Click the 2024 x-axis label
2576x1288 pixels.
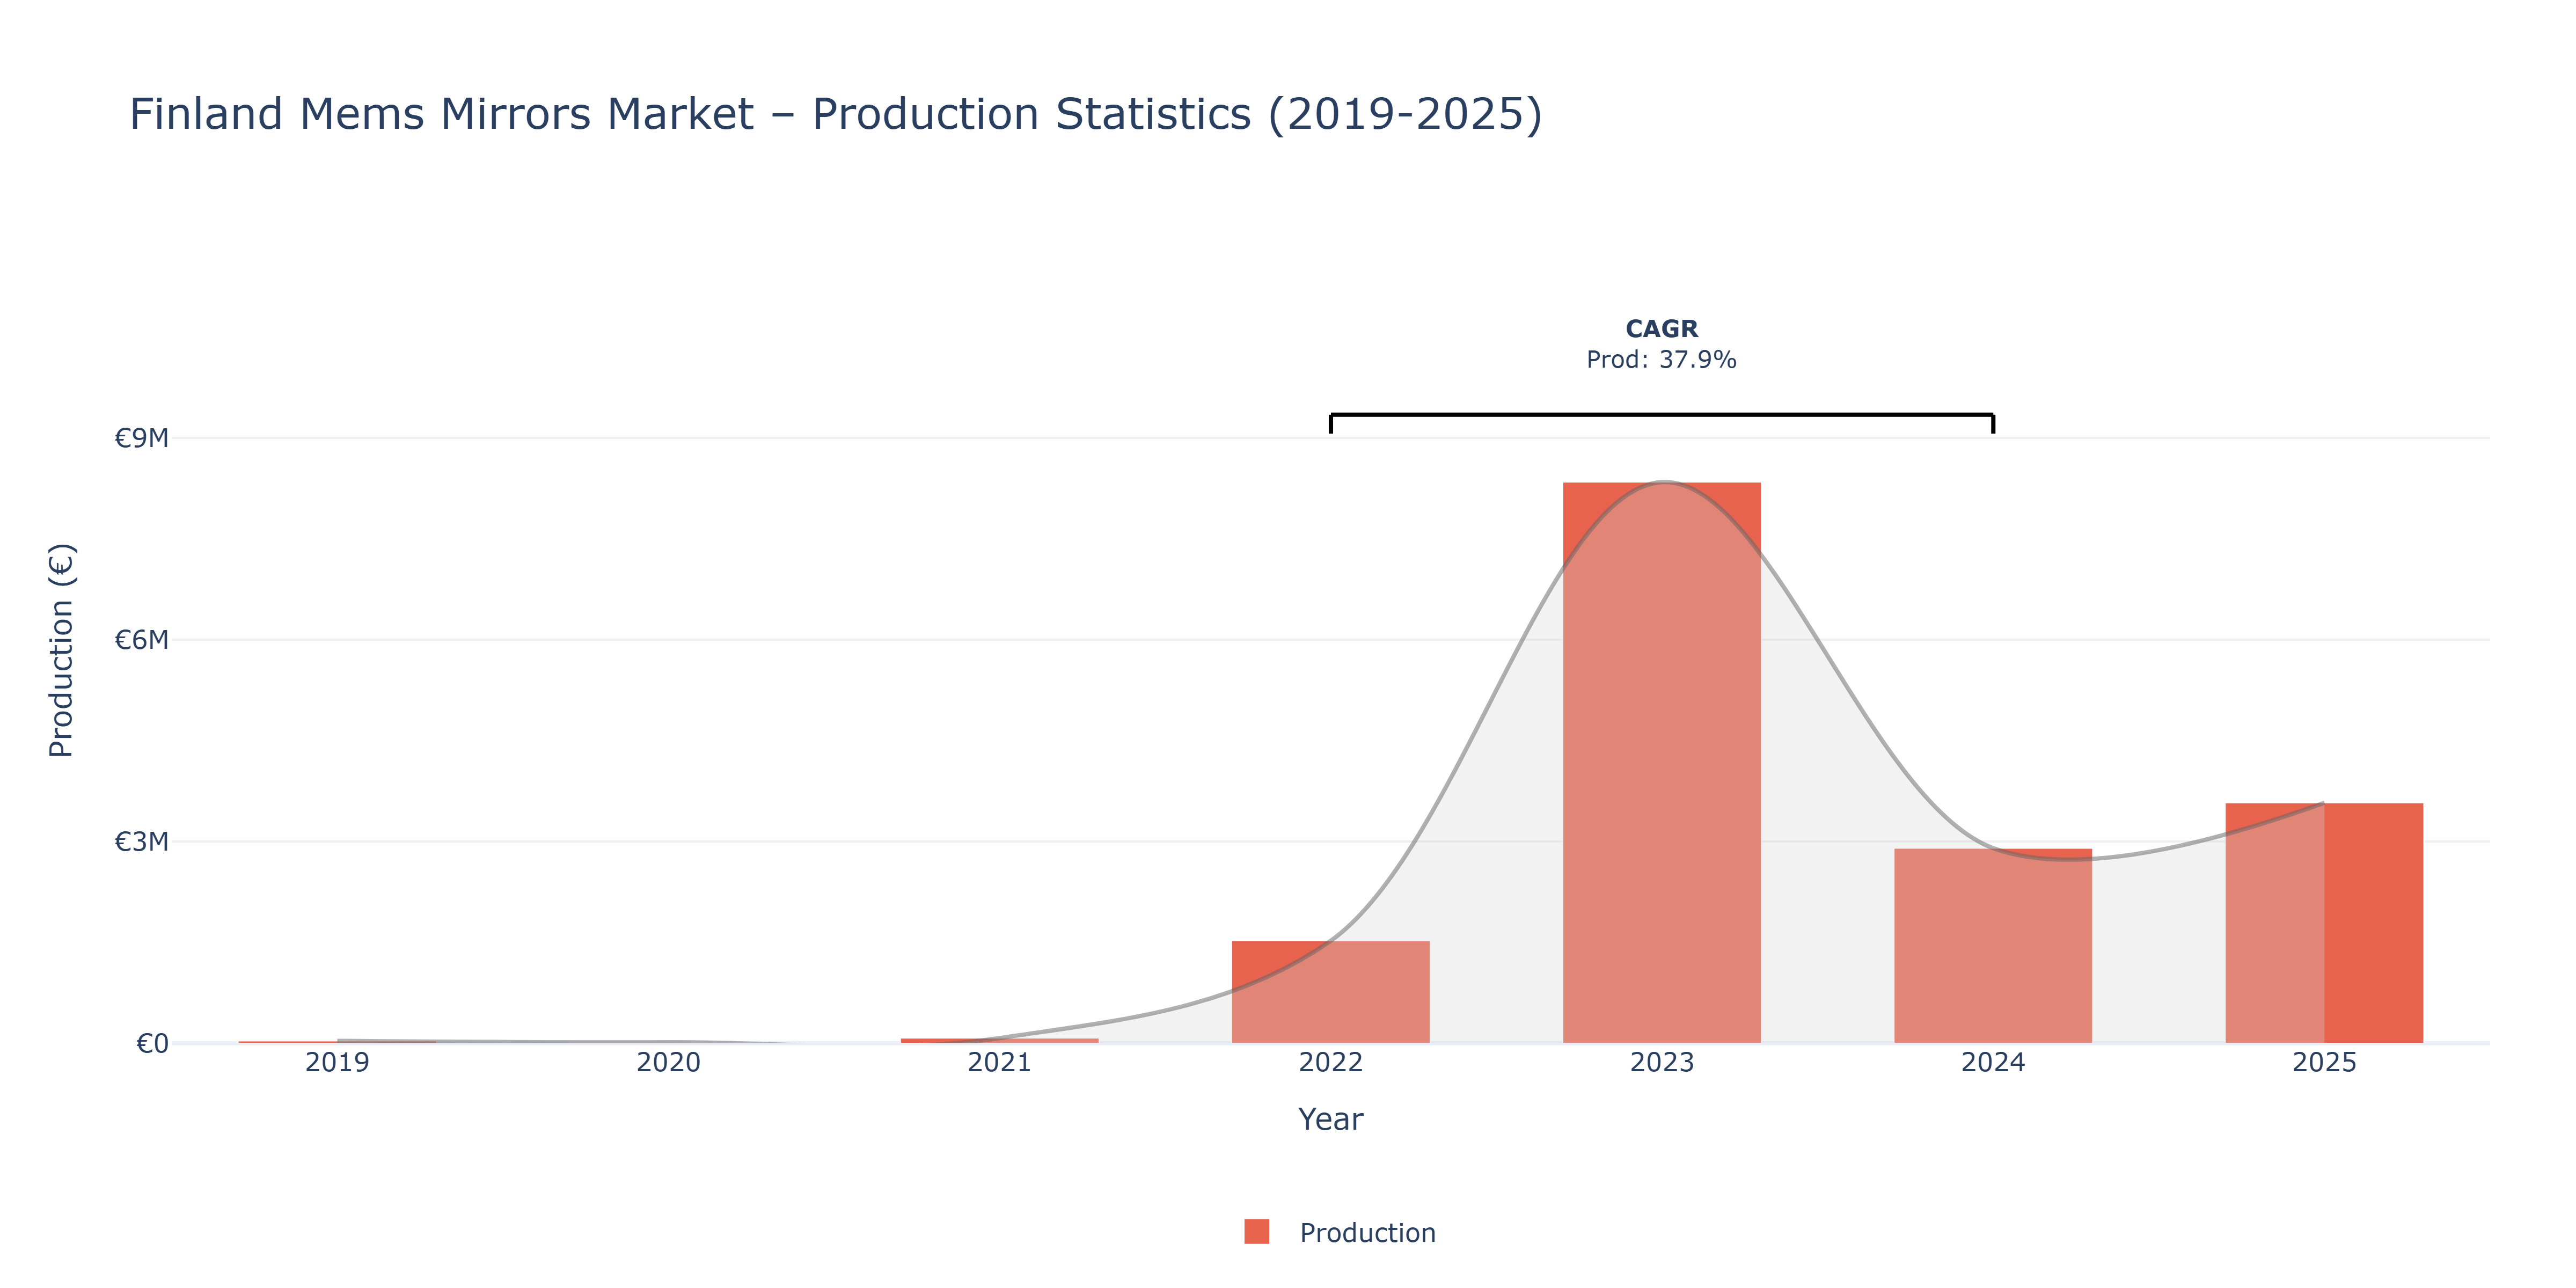point(1992,1062)
